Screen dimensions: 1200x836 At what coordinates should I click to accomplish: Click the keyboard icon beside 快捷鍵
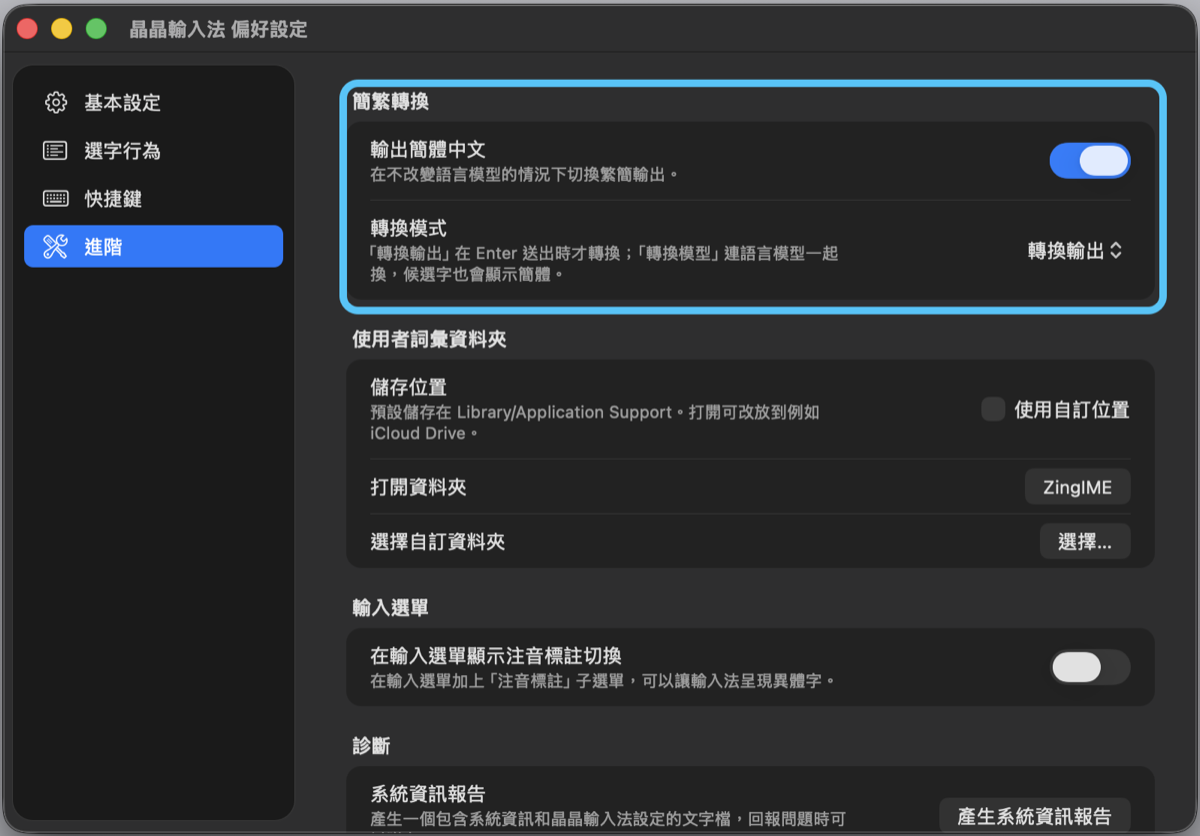coord(56,198)
